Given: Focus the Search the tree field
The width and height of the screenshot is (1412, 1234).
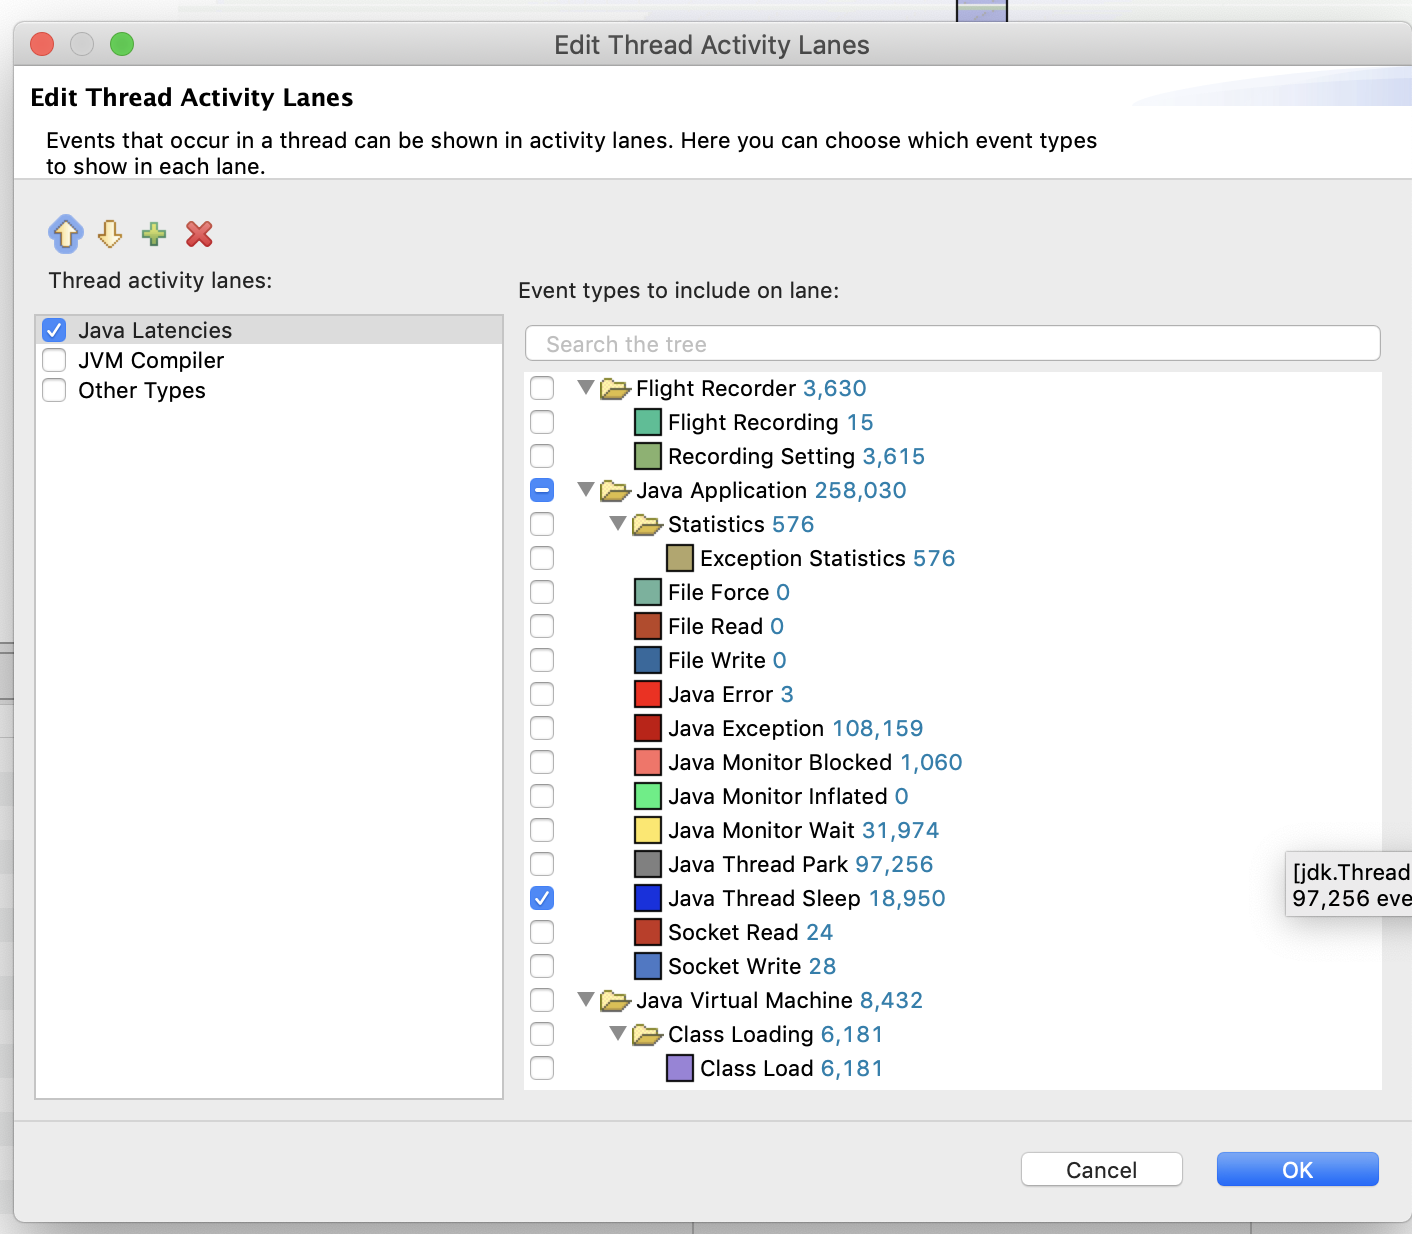Looking at the screenshot, I should point(952,343).
